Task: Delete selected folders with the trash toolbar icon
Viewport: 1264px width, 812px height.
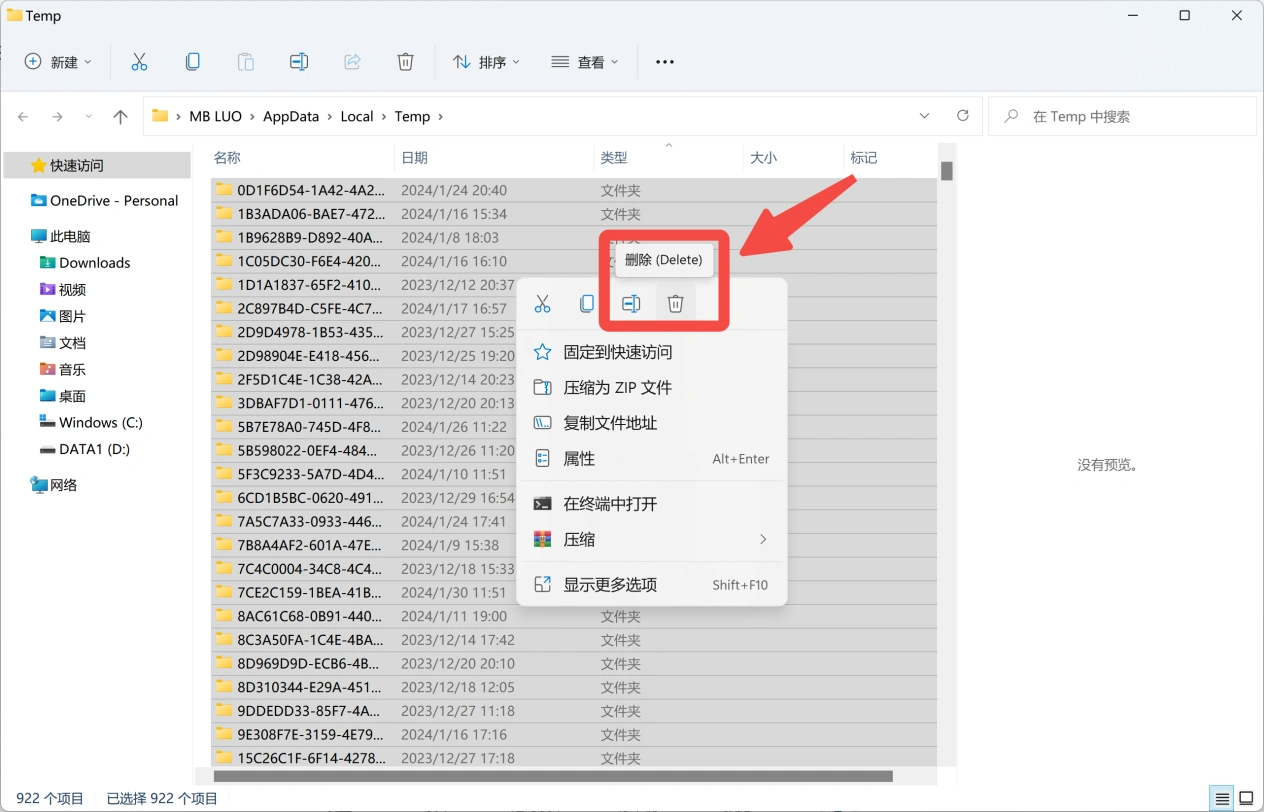Action: point(405,61)
